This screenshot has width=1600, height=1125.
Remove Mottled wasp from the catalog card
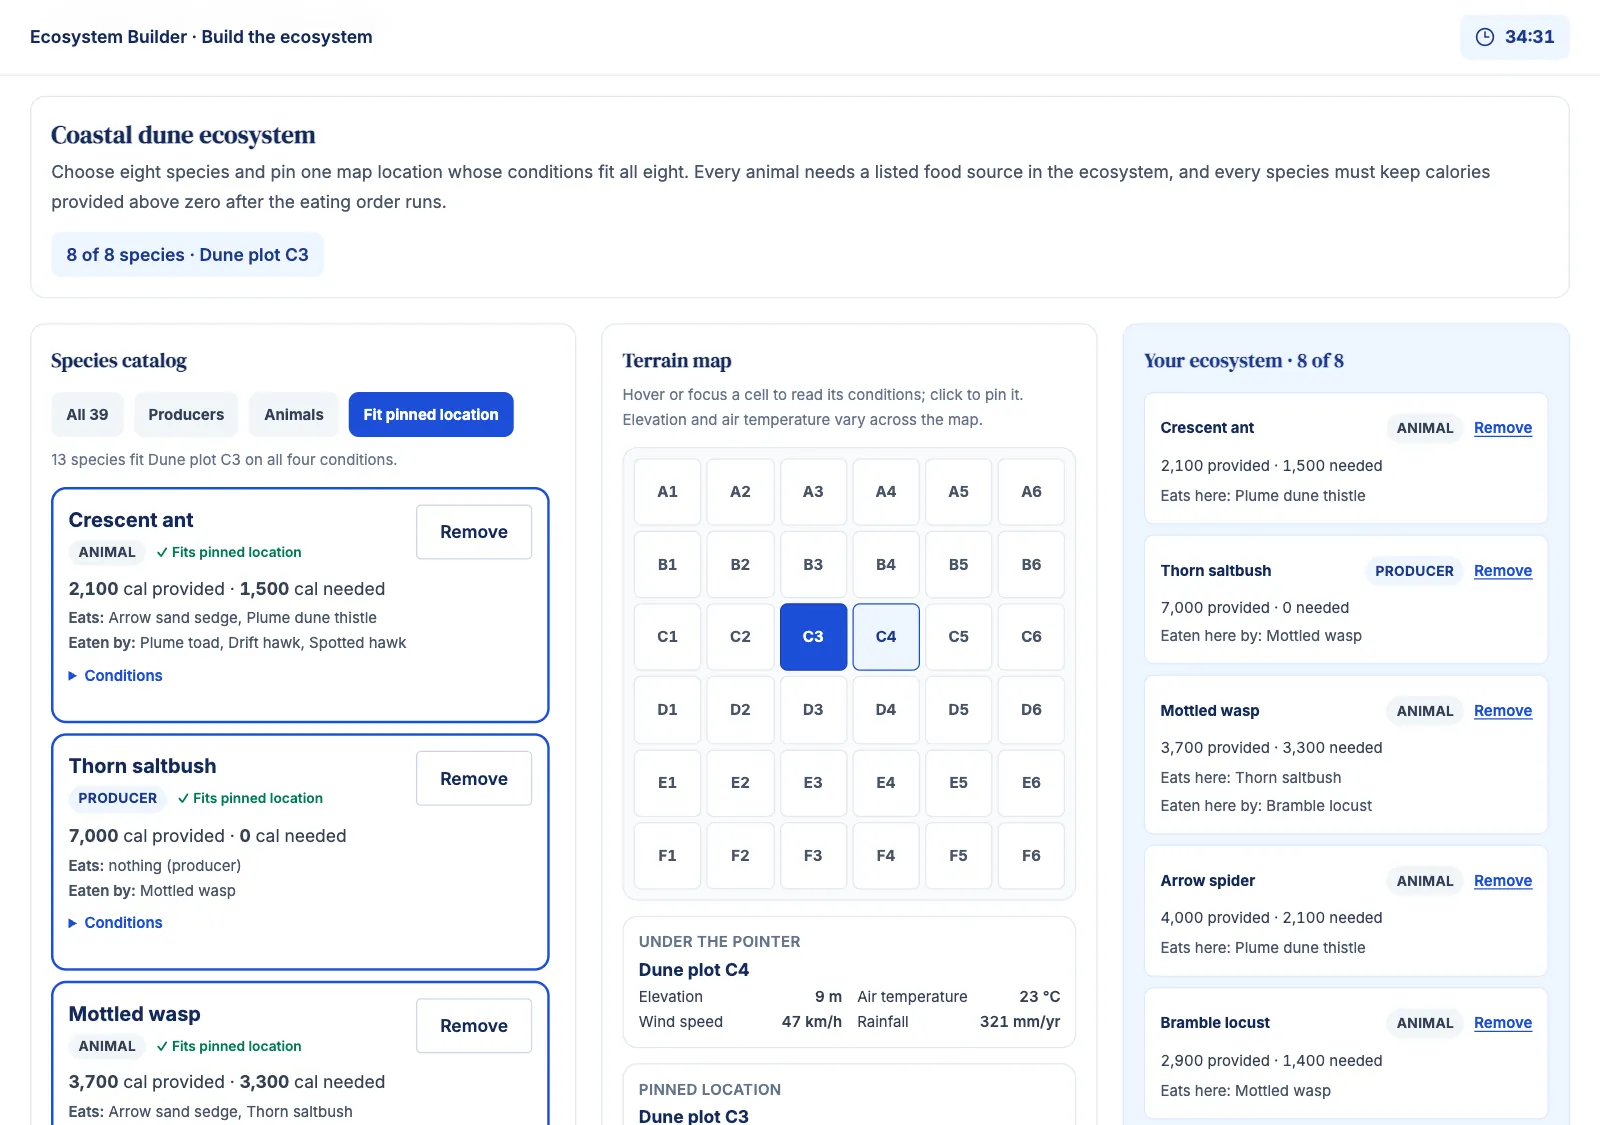pos(474,1026)
